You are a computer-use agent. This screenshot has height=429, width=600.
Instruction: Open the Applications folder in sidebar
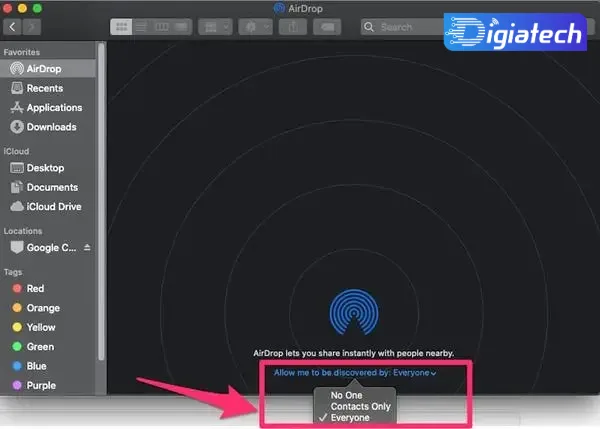tap(47, 108)
